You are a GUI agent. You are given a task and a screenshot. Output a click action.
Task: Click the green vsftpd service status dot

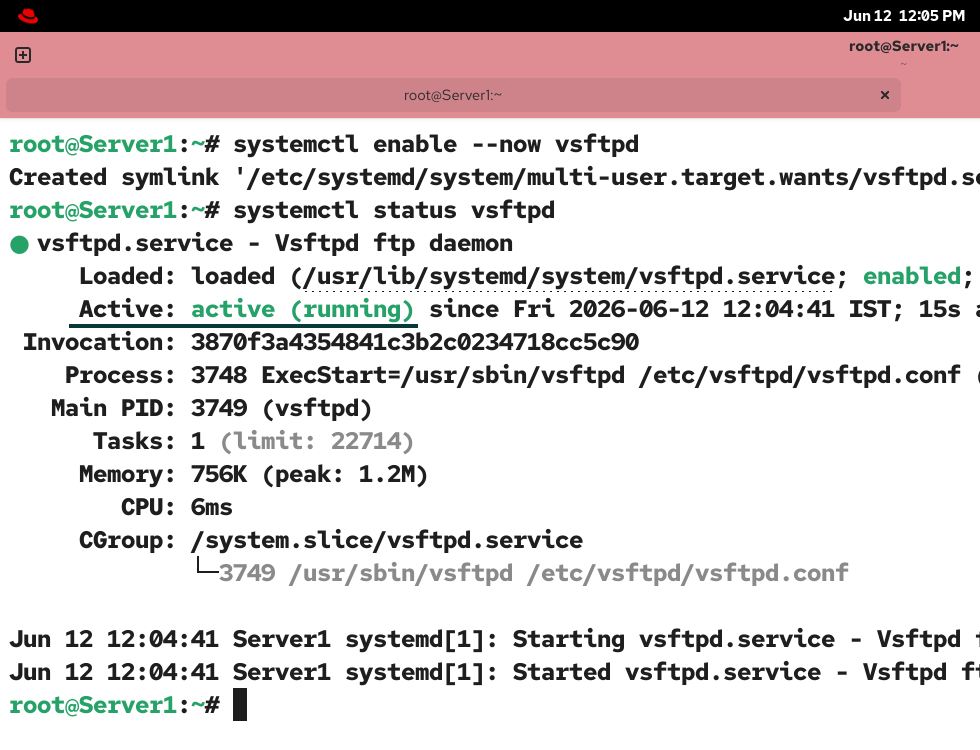coord(19,244)
